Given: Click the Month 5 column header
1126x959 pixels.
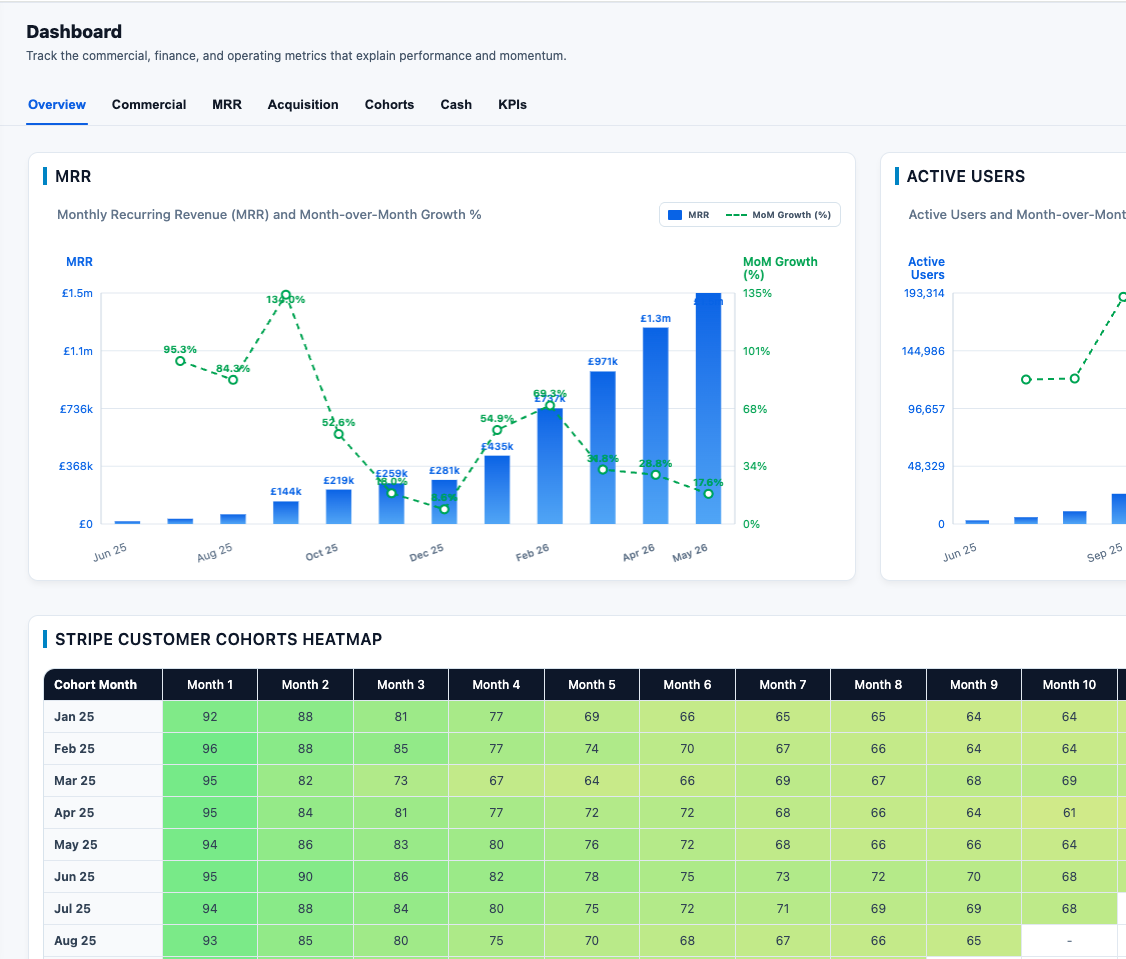Looking at the screenshot, I should click(x=592, y=685).
